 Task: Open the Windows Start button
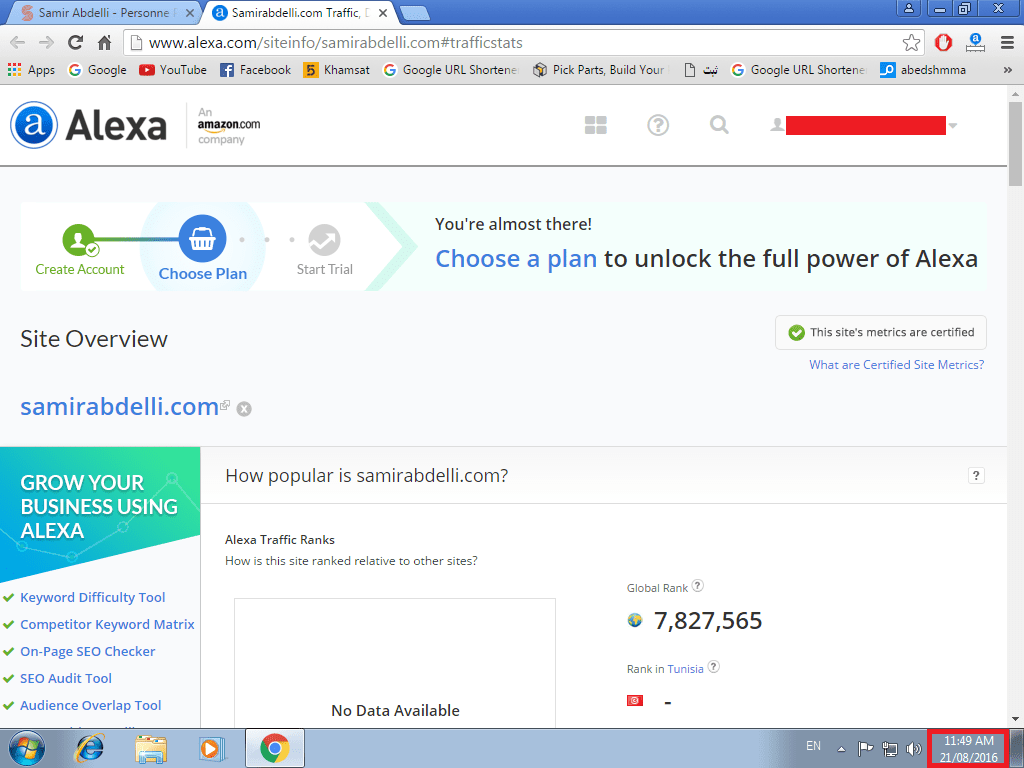pos(26,748)
